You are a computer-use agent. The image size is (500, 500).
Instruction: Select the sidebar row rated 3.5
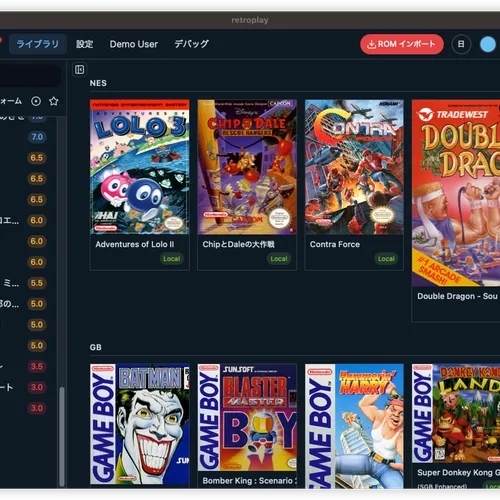[28, 366]
